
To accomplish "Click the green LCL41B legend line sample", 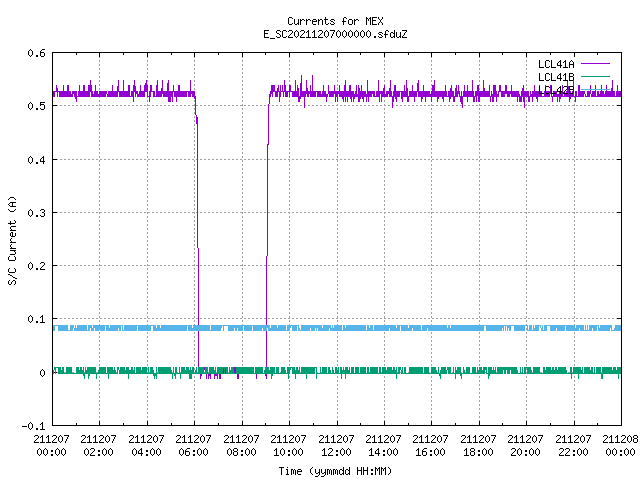I will pyautogui.click(x=595, y=76).
